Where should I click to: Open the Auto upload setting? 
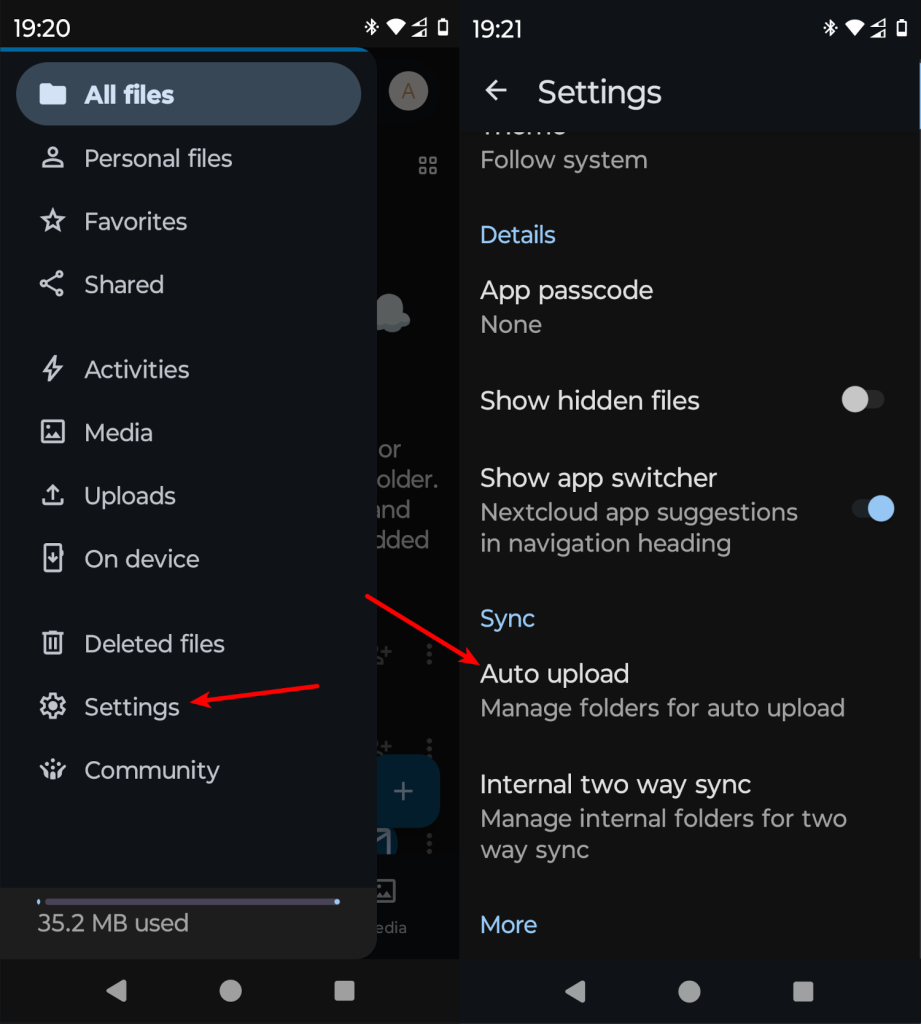point(662,690)
